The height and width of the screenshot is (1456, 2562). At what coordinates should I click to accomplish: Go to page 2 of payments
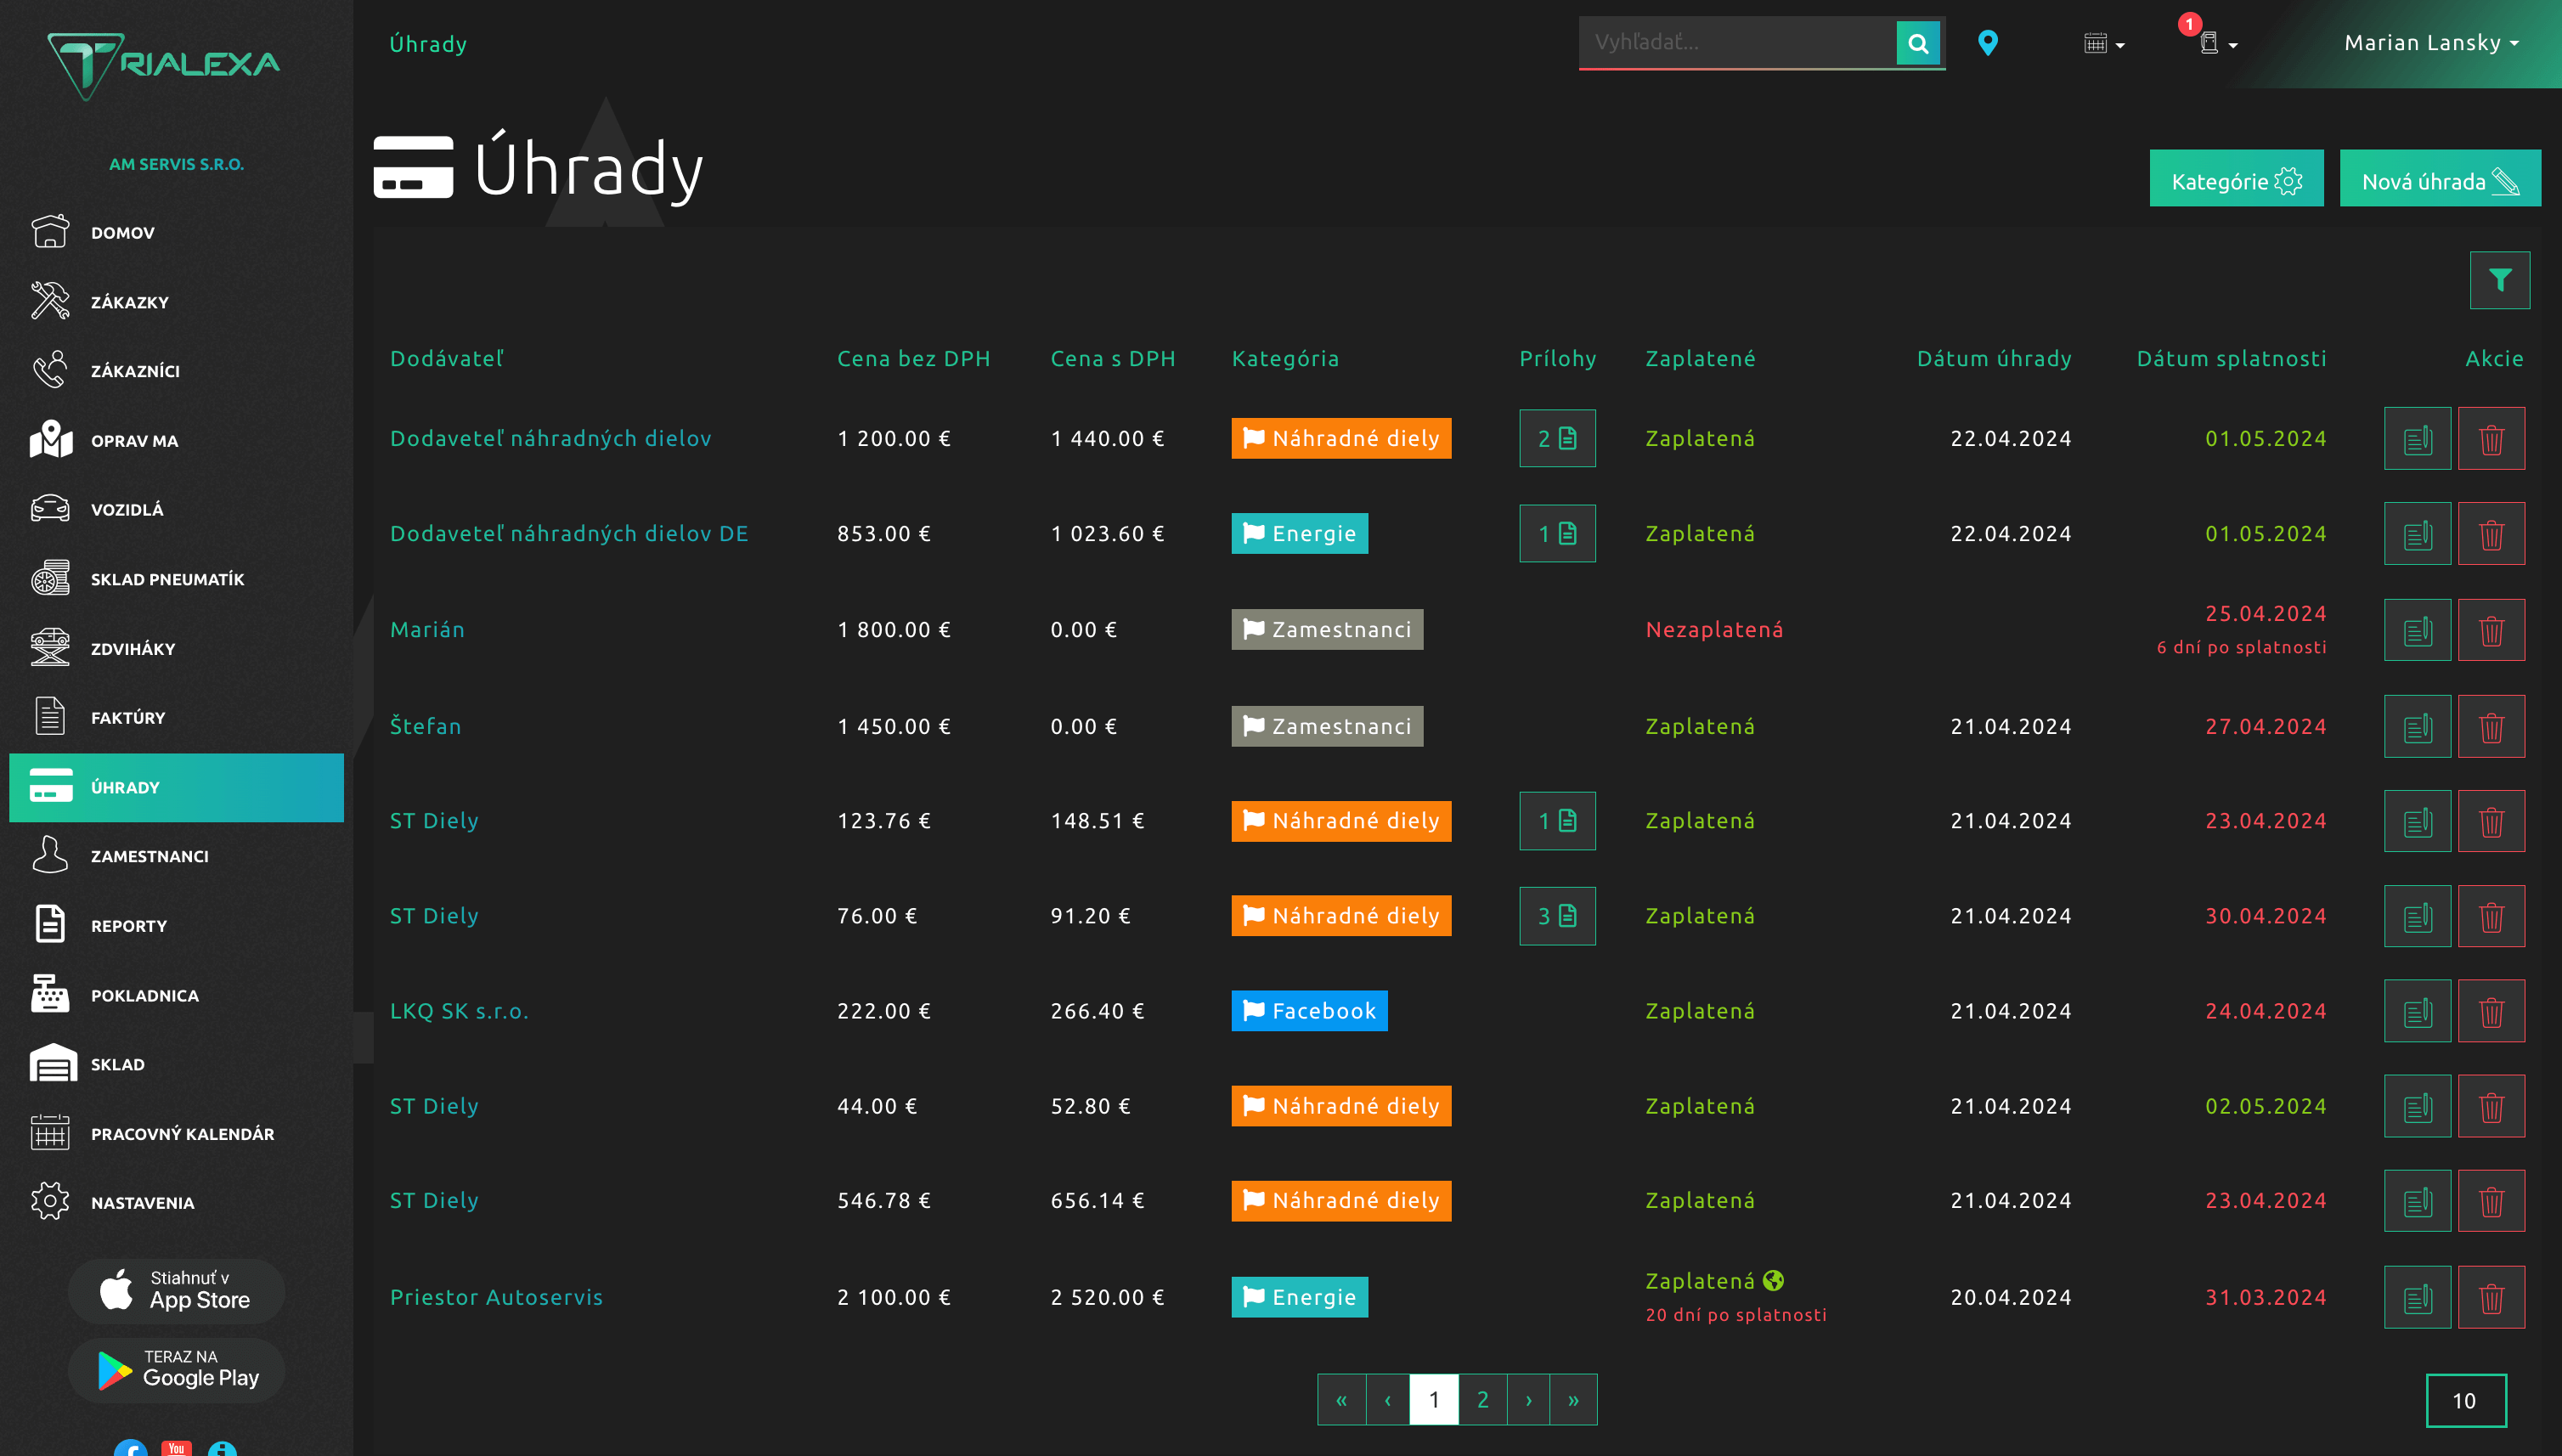pos(1482,1400)
